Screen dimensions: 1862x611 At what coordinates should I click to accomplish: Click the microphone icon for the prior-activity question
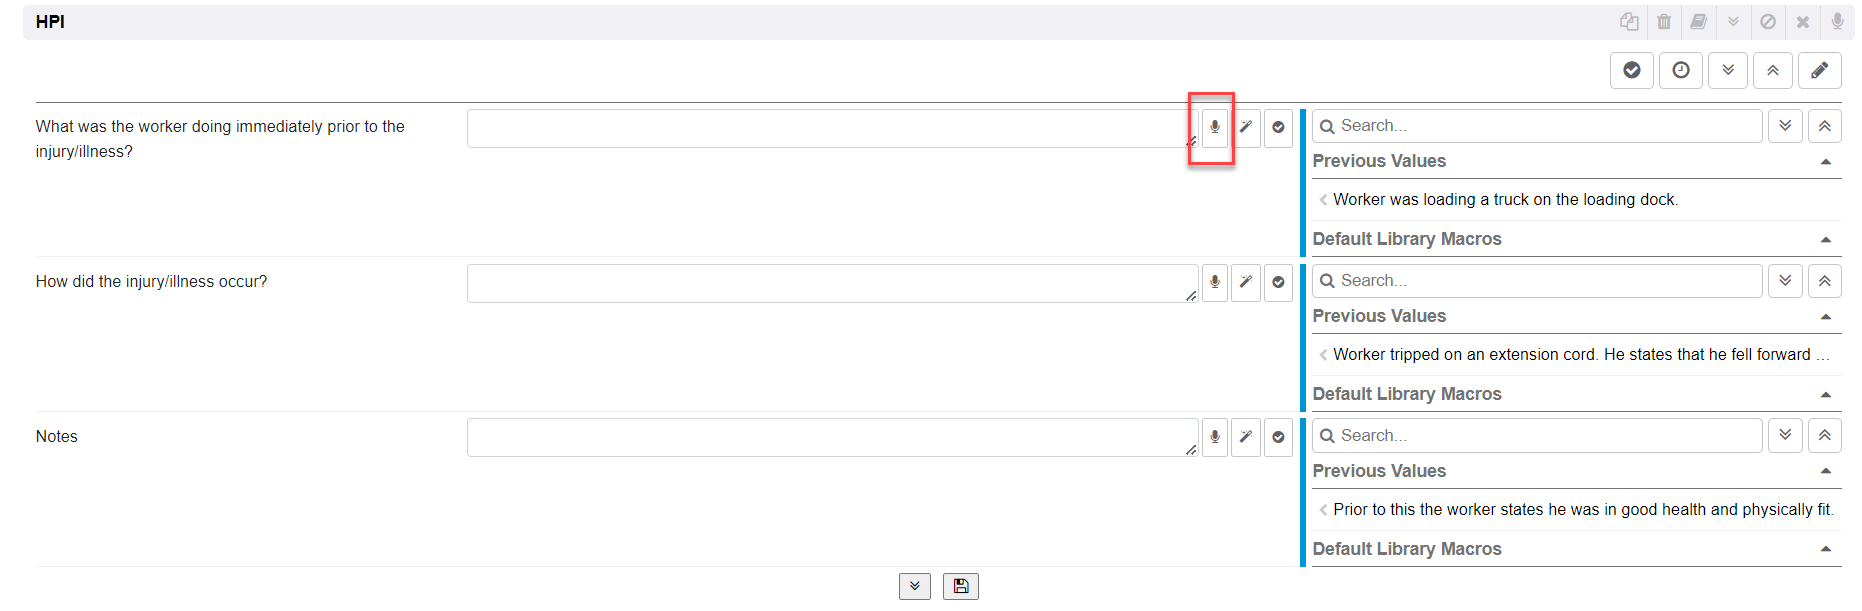(1214, 128)
